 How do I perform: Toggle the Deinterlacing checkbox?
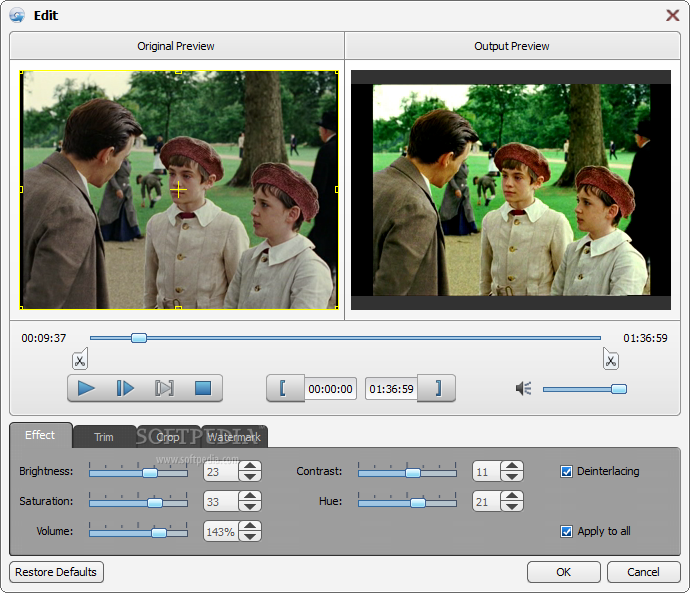point(566,472)
